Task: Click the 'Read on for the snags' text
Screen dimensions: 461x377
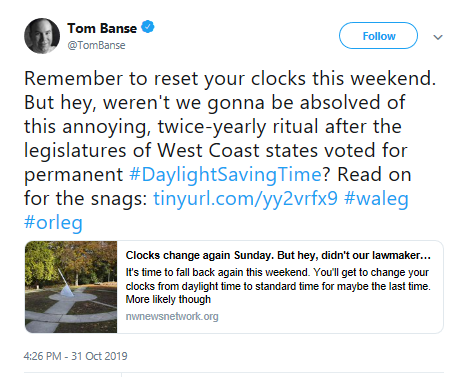Action: (x=218, y=186)
